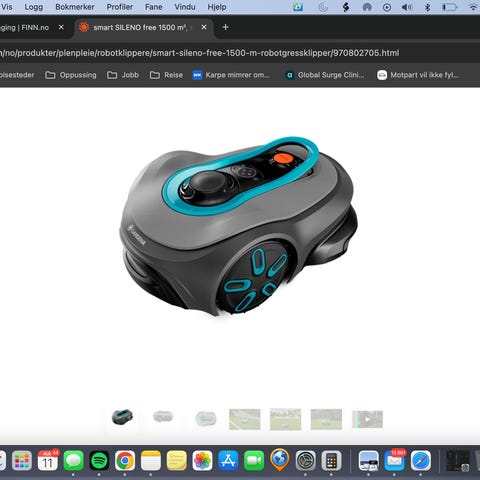Open a new browser tab
This screenshot has width=480, height=480.
tap(225, 27)
